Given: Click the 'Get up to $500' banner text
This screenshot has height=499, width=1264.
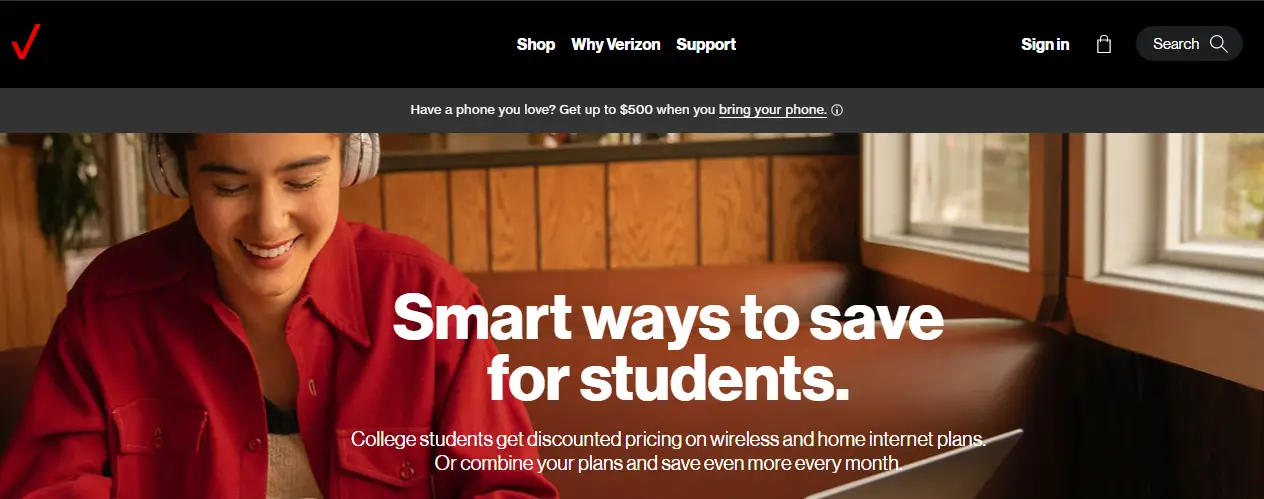Looking at the screenshot, I should (605, 110).
